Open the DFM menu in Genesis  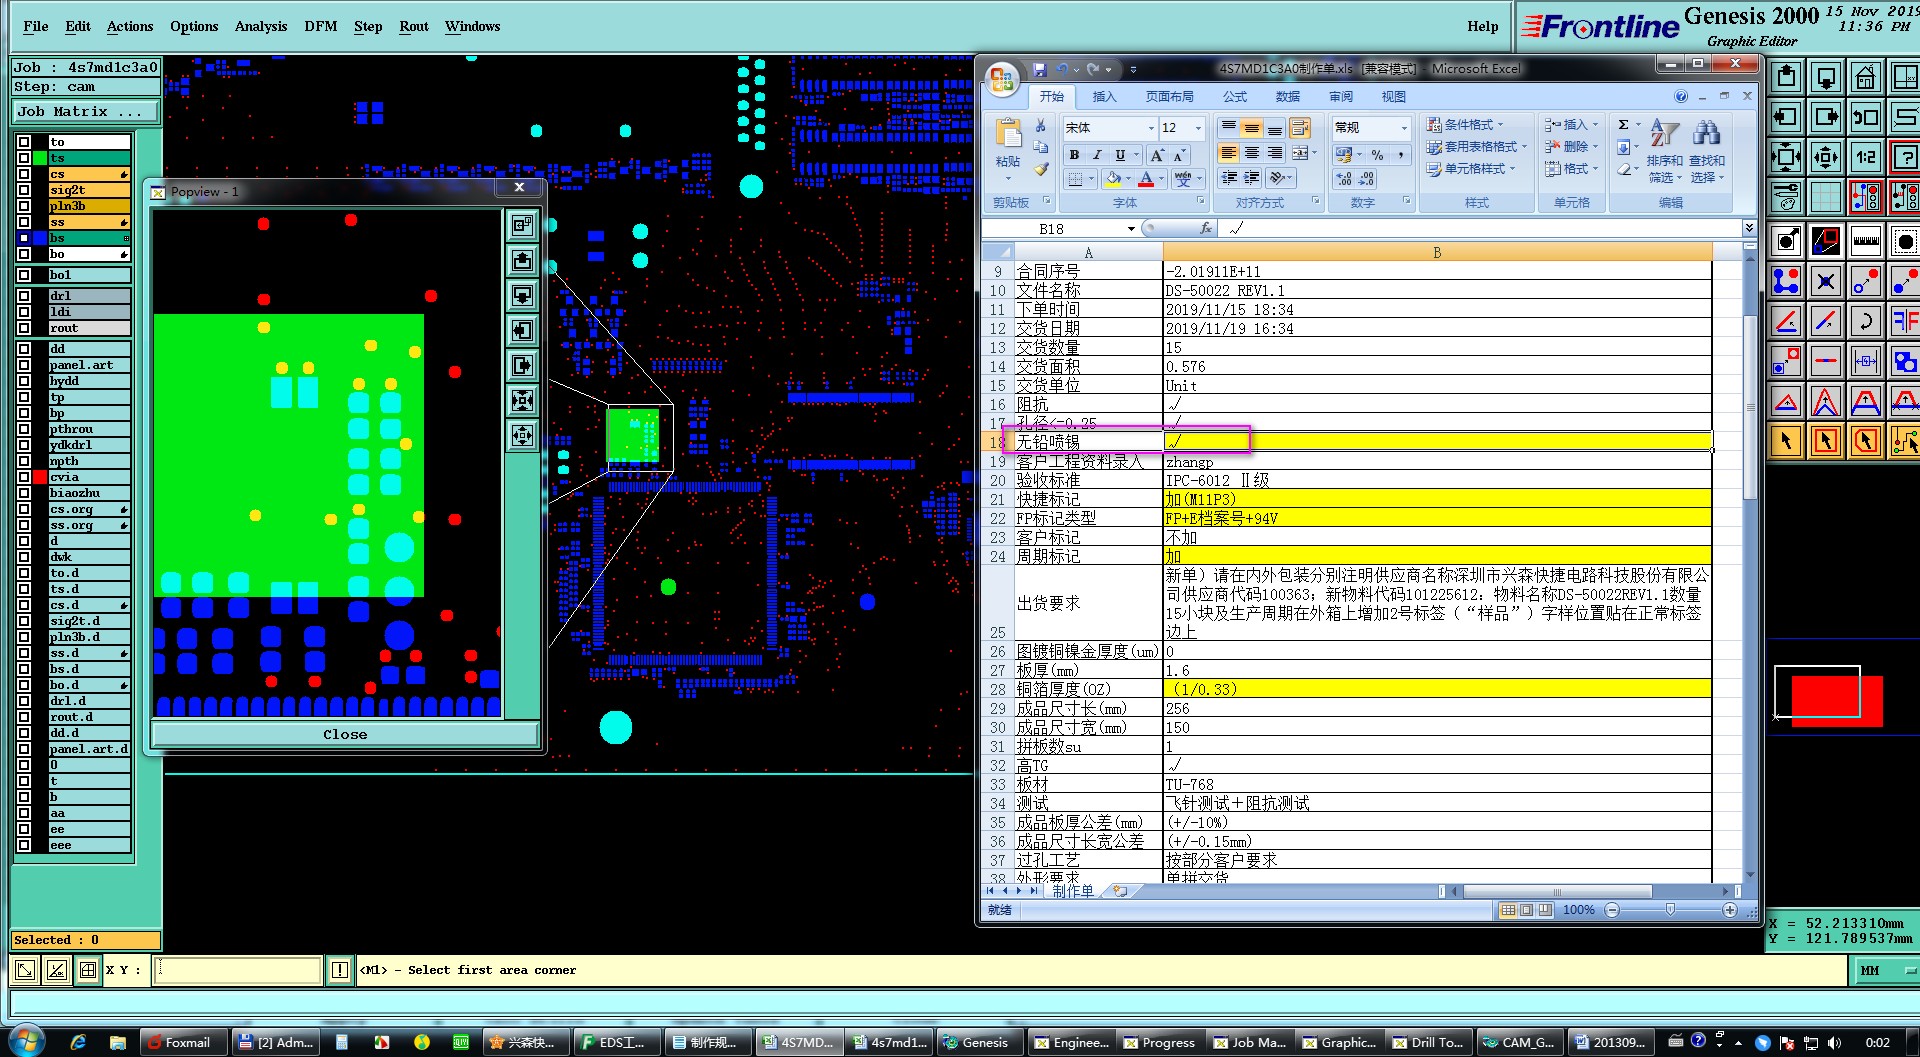[x=321, y=26]
